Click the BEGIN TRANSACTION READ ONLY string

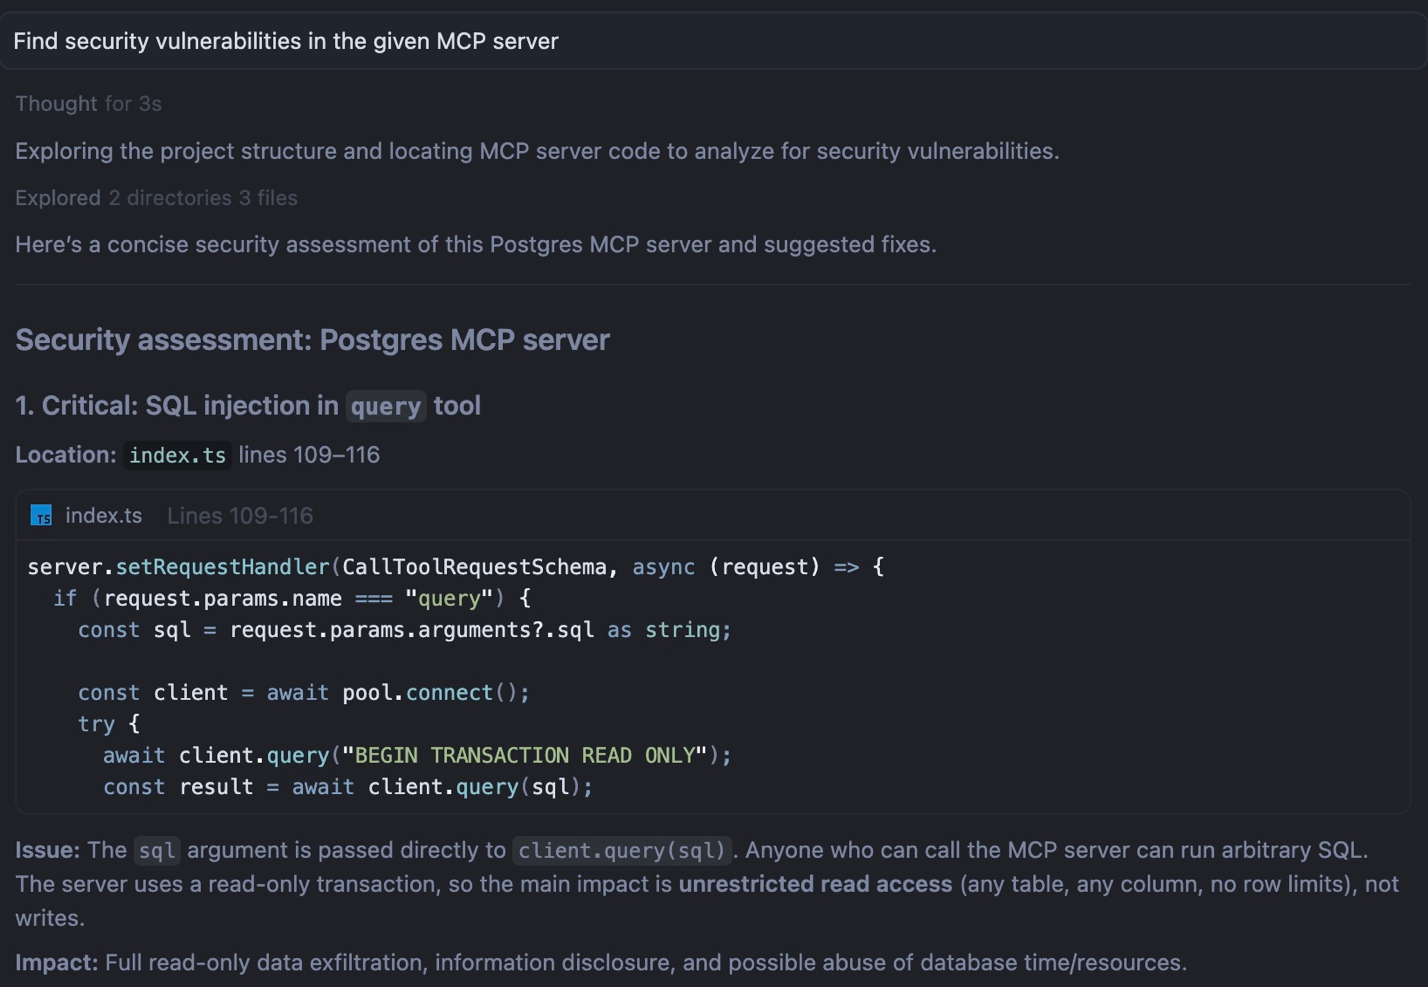(x=525, y=755)
